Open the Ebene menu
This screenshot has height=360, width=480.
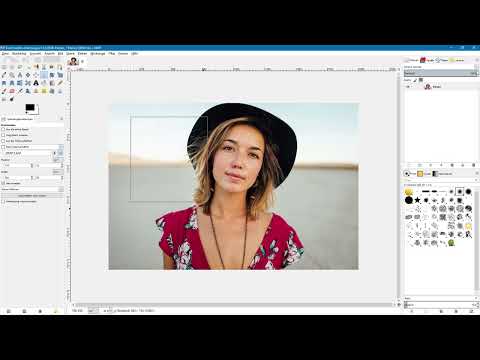70,53
